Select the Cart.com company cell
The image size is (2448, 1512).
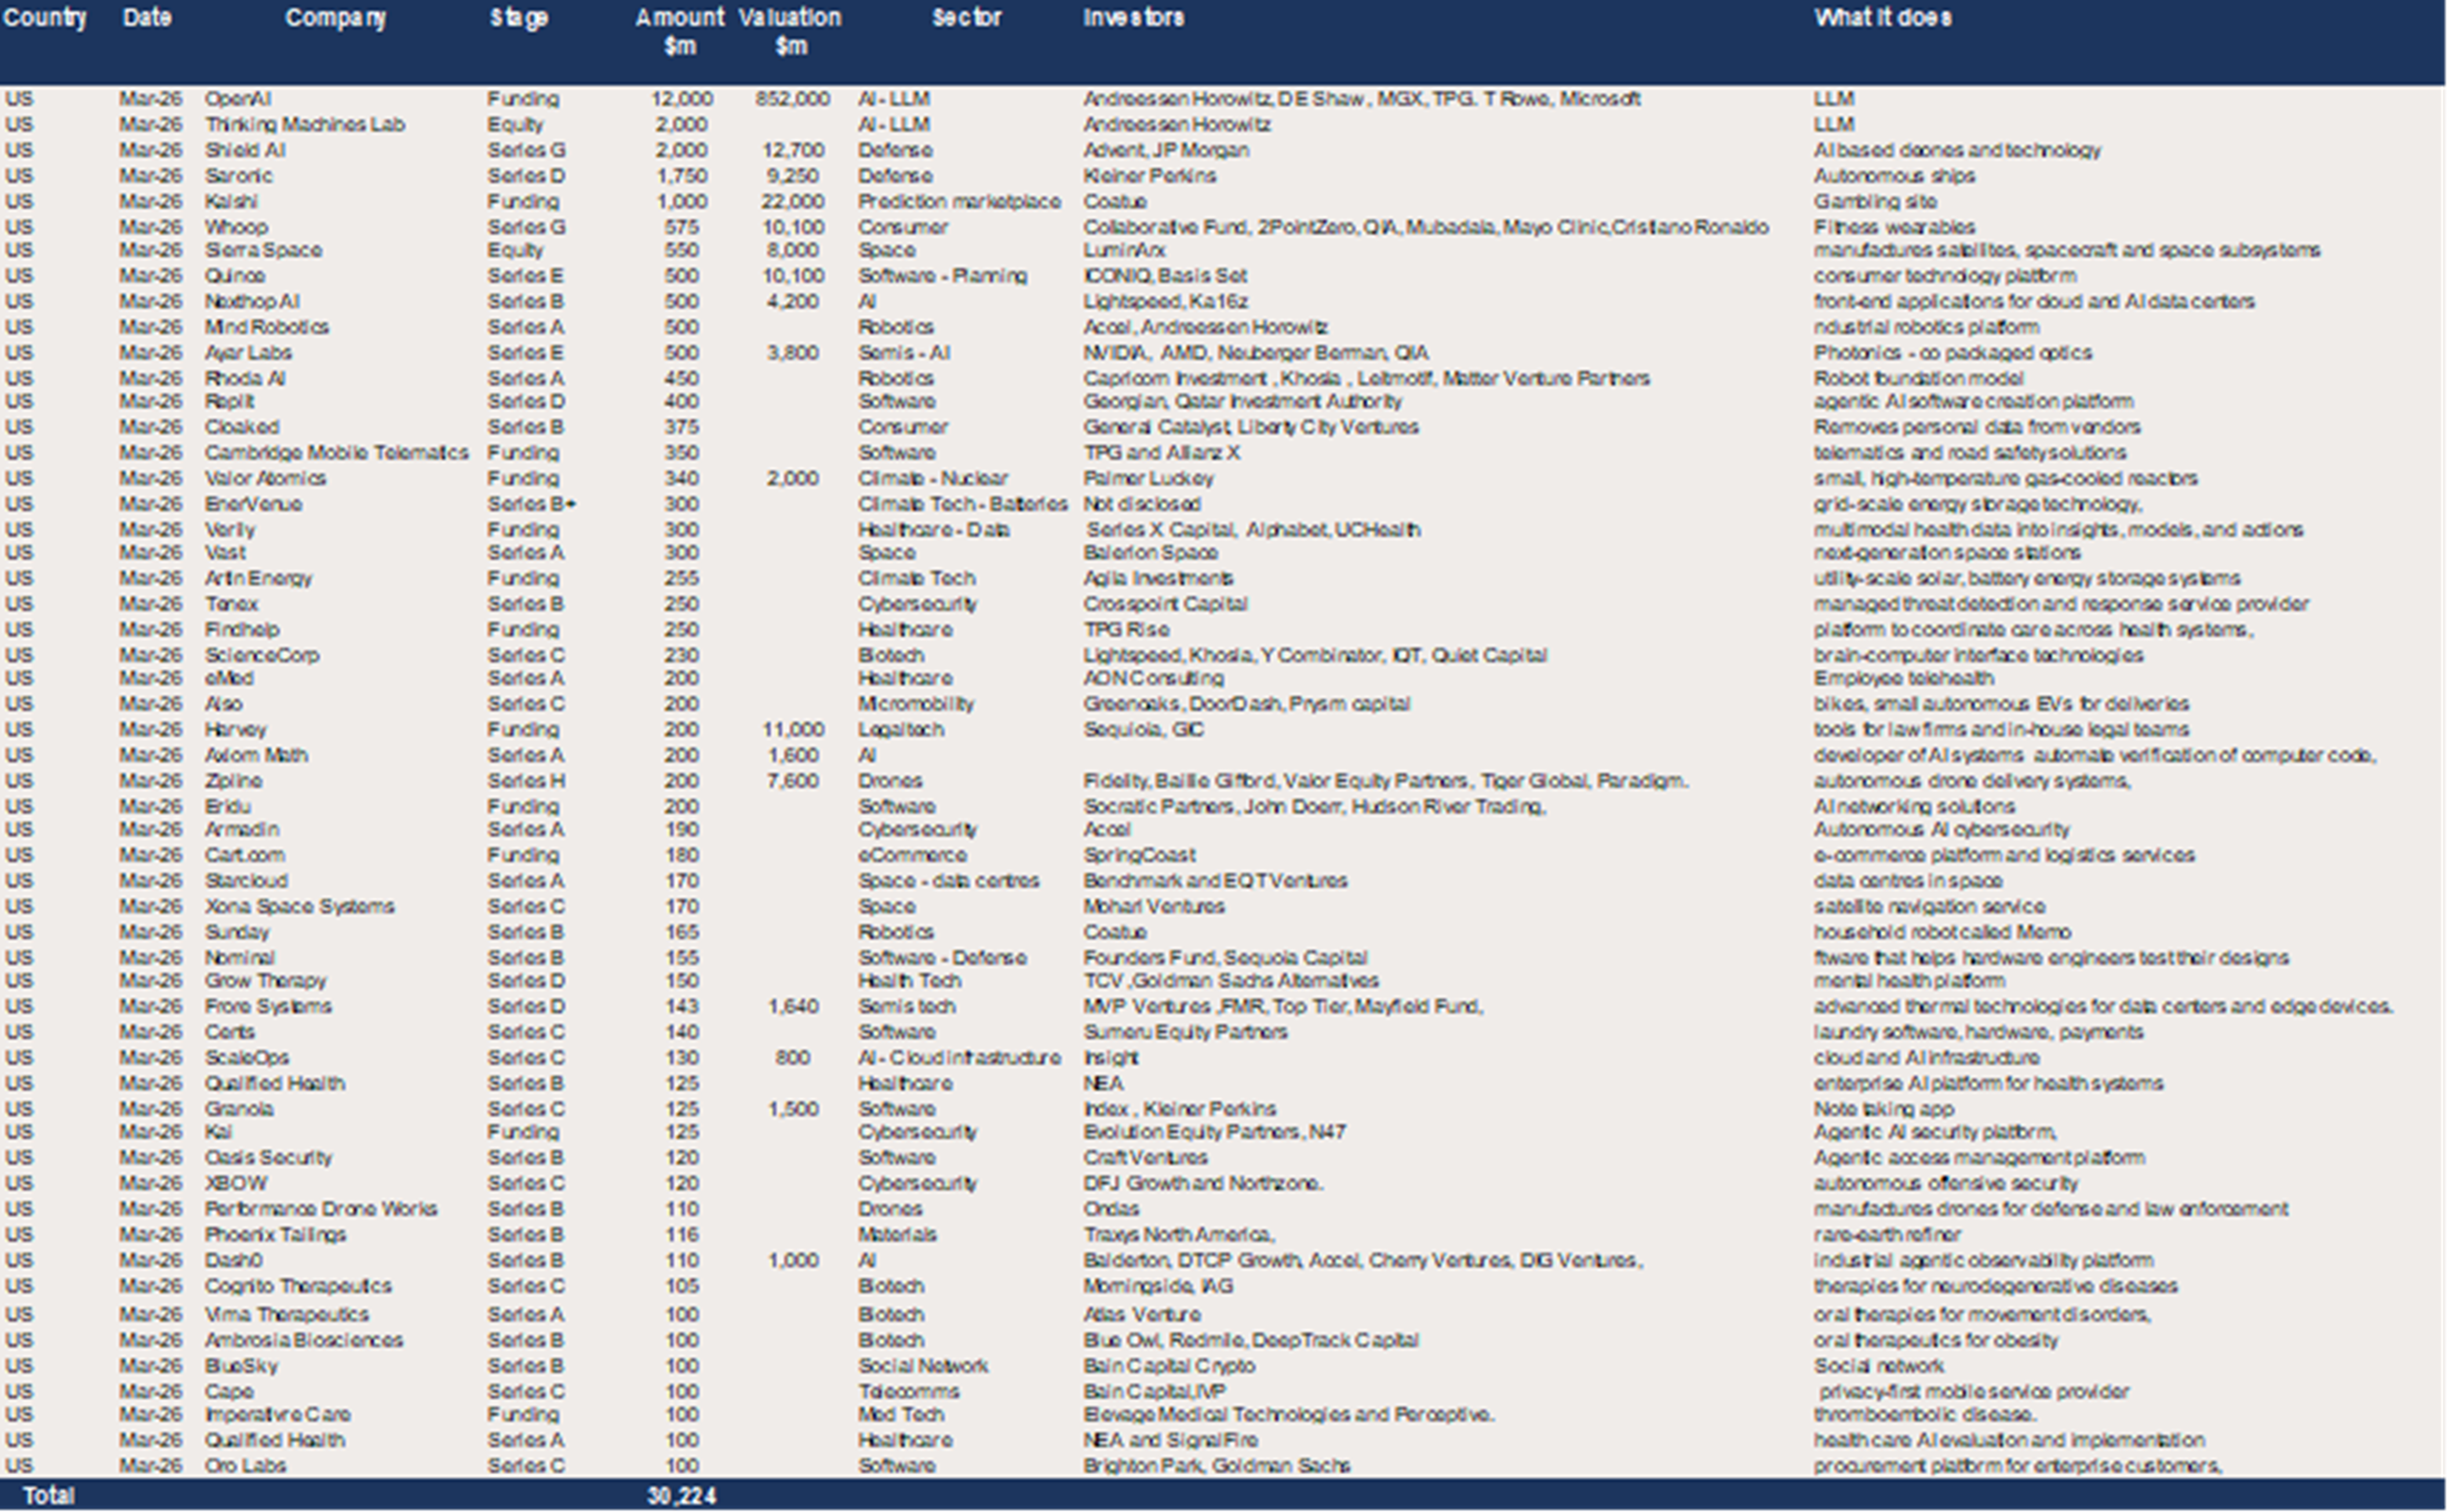click(244, 856)
